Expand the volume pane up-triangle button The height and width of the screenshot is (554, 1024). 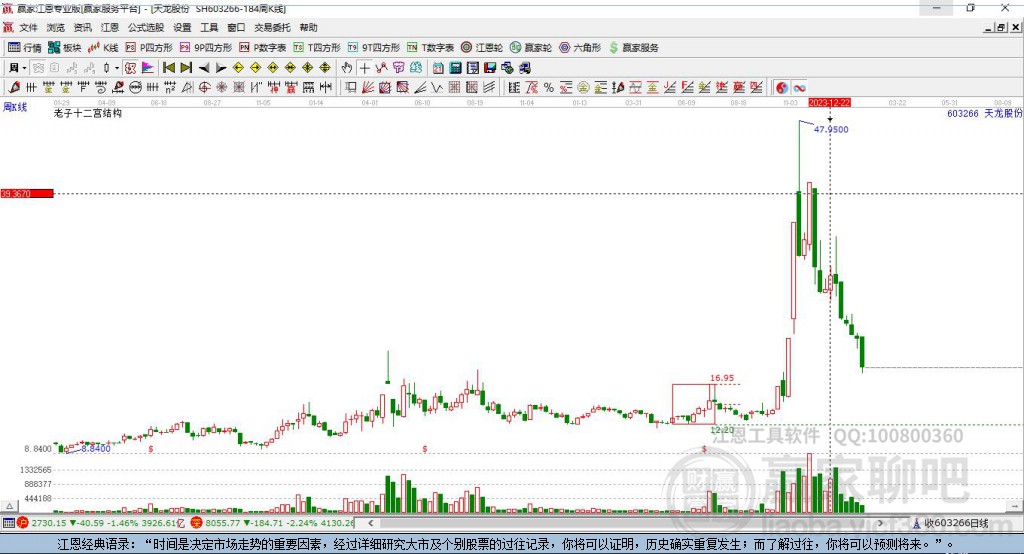coord(10,506)
